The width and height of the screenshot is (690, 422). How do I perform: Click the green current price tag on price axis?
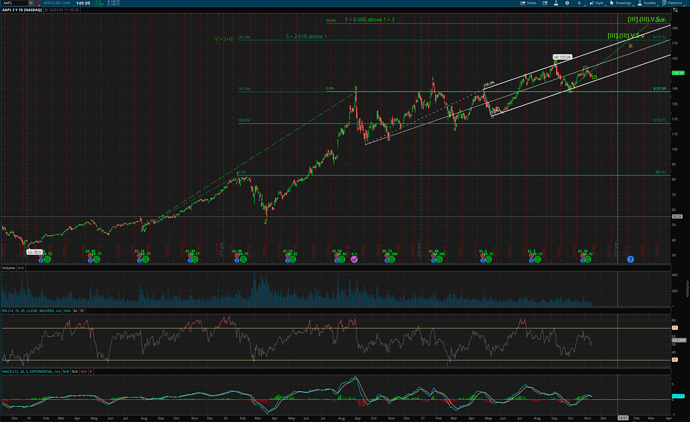[x=678, y=73]
